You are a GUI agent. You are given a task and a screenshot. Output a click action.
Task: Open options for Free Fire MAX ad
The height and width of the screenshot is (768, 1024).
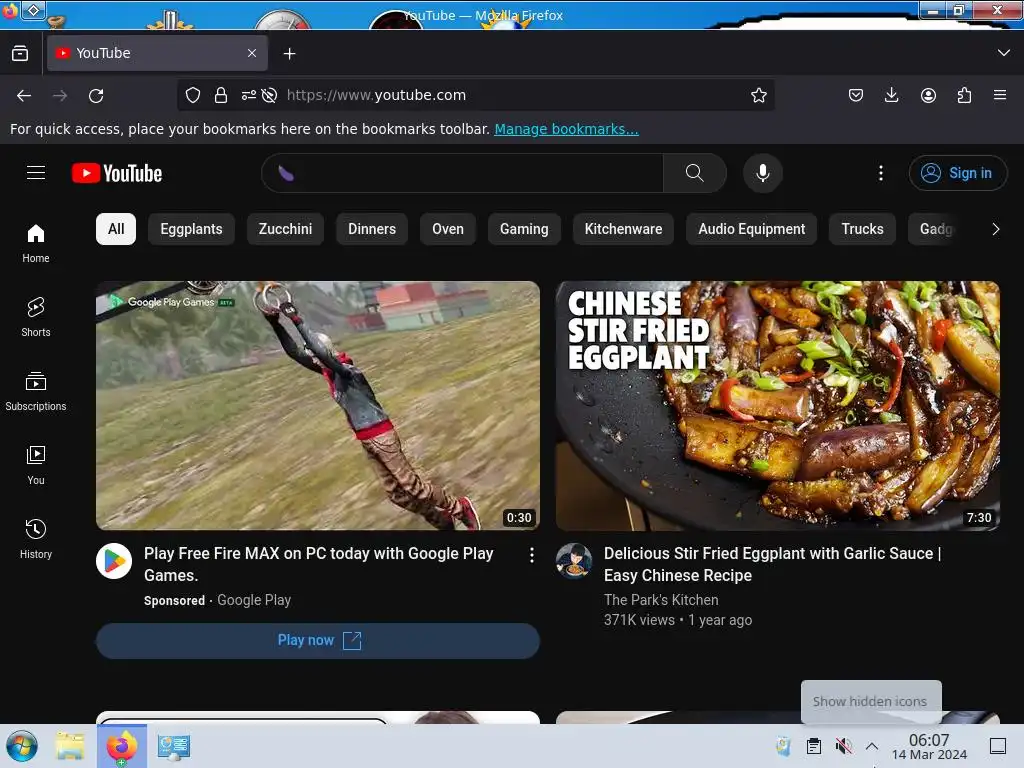click(532, 554)
